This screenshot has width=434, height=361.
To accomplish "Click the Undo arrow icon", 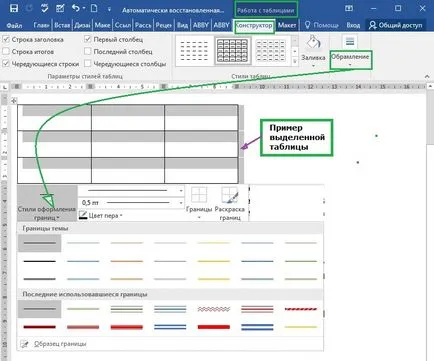I will (x=75, y=8).
